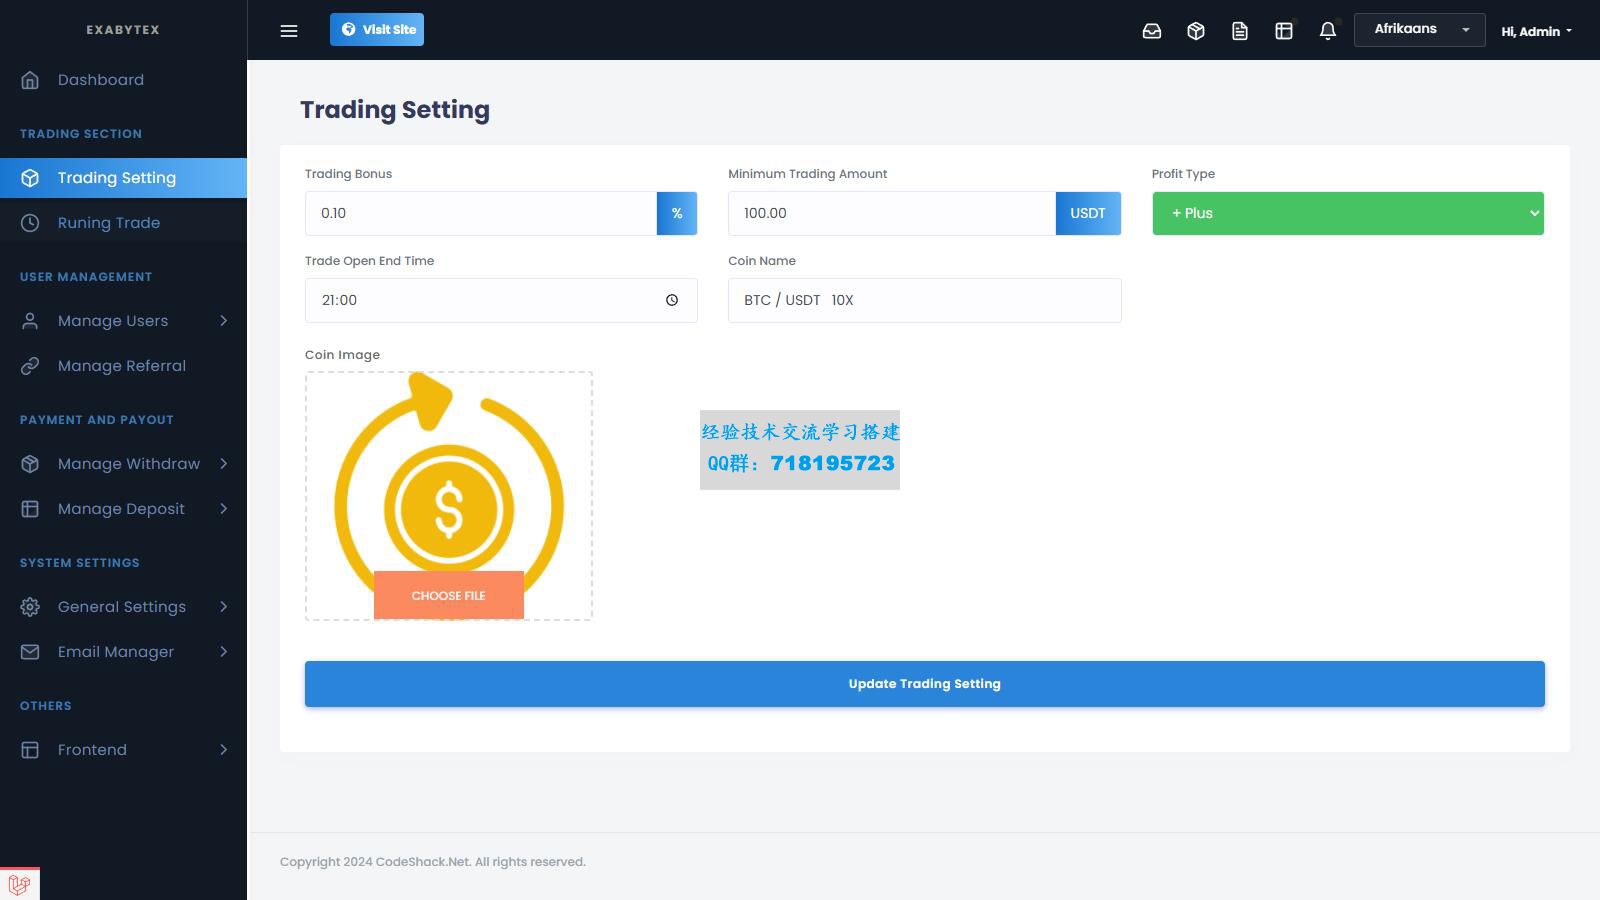Click the hamburger menu icon

coord(289,31)
